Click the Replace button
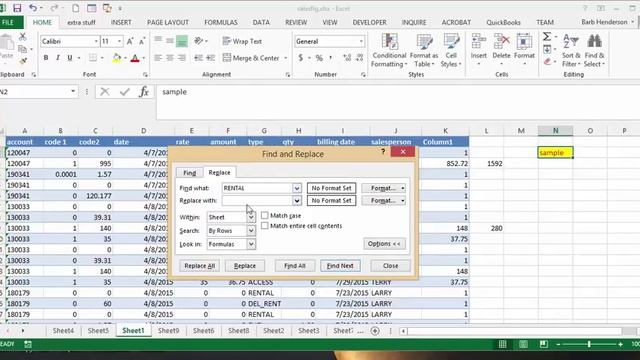640x360 pixels. 245,266
